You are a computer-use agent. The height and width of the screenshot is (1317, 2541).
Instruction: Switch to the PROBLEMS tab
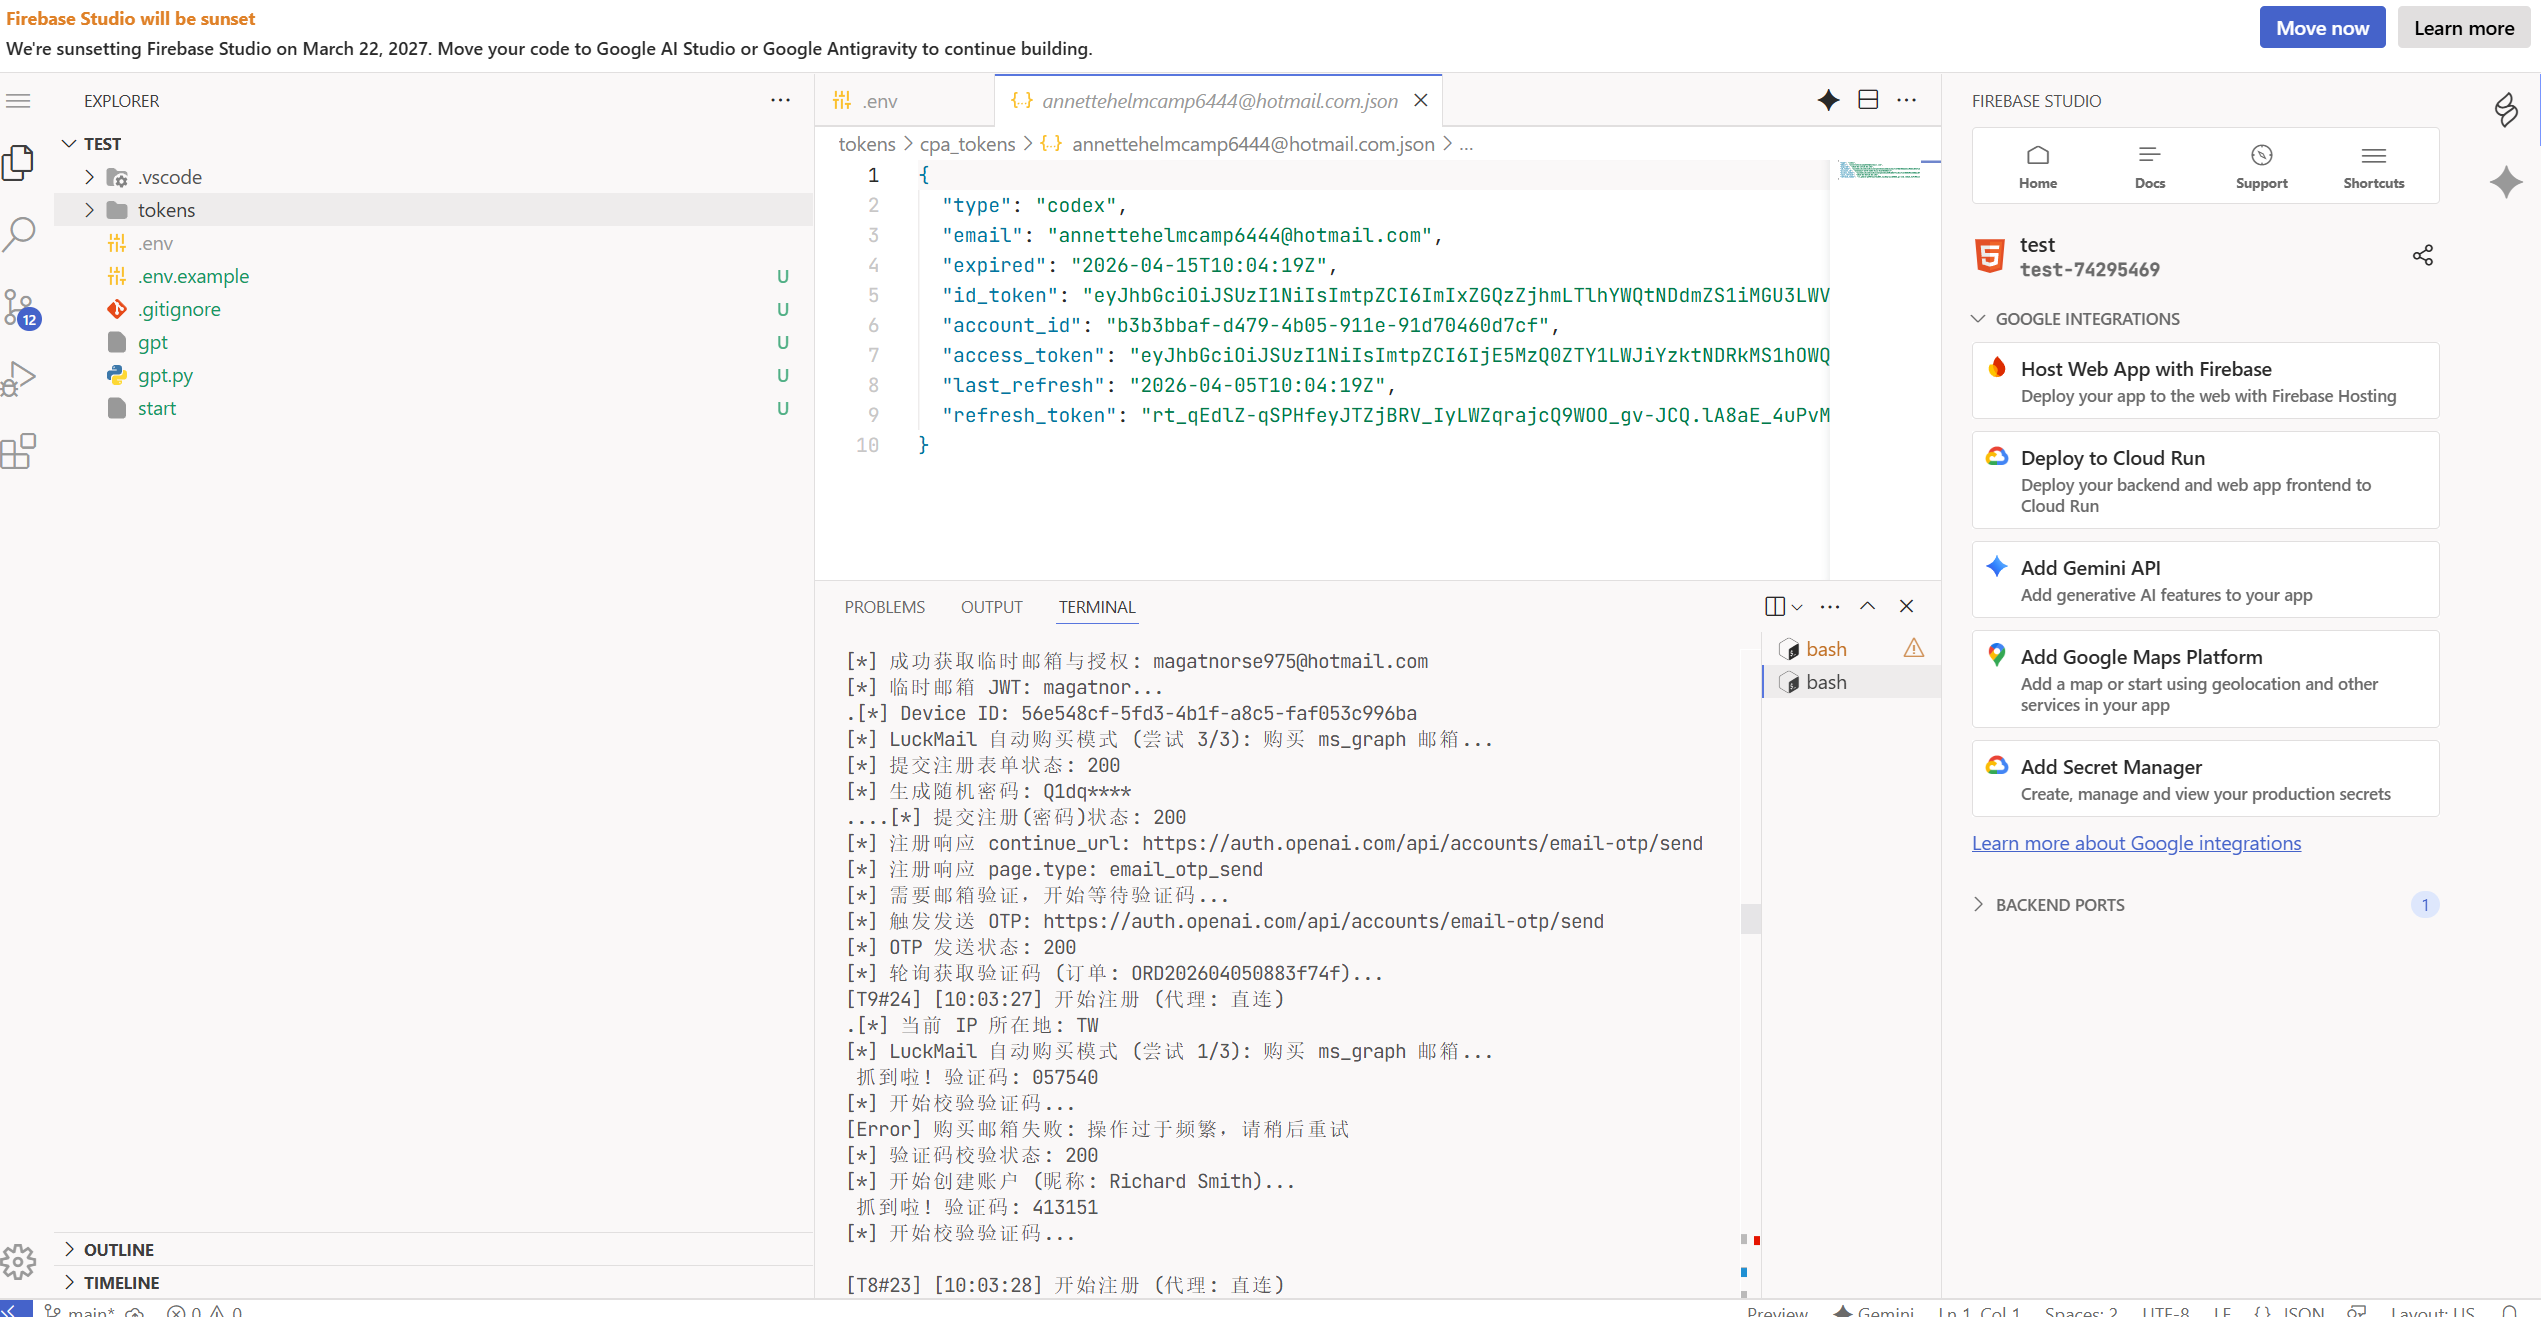pyautogui.click(x=885, y=607)
